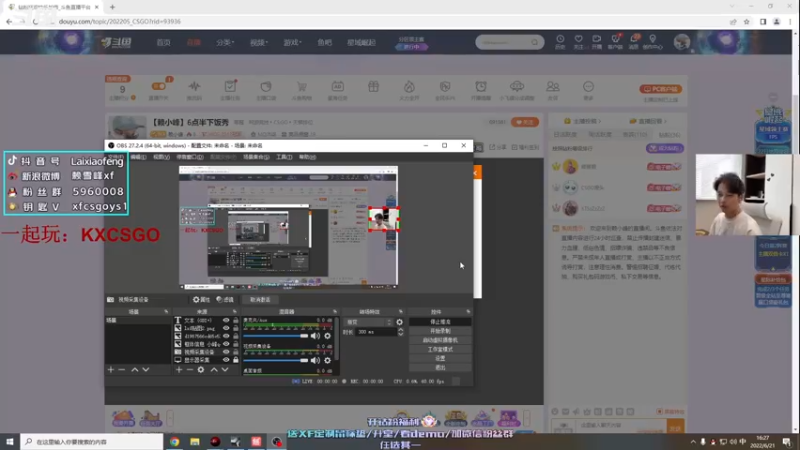Image resolution: width=800 pixels, height=450 pixels.
Task: Remove the selected scene with the minus icon
Action: point(121,369)
